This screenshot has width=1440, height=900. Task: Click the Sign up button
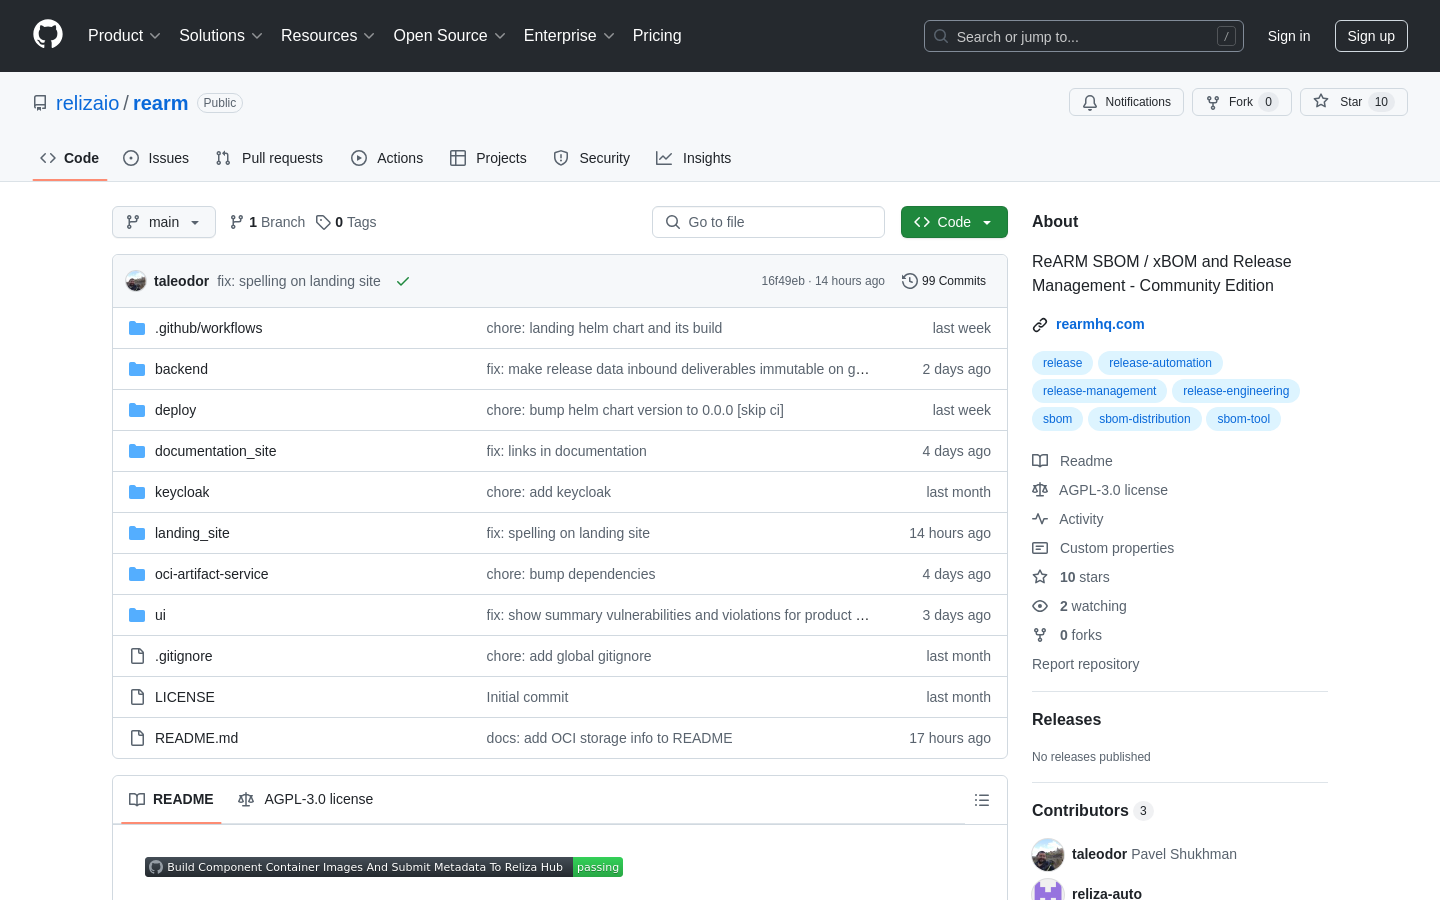(1371, 36)
